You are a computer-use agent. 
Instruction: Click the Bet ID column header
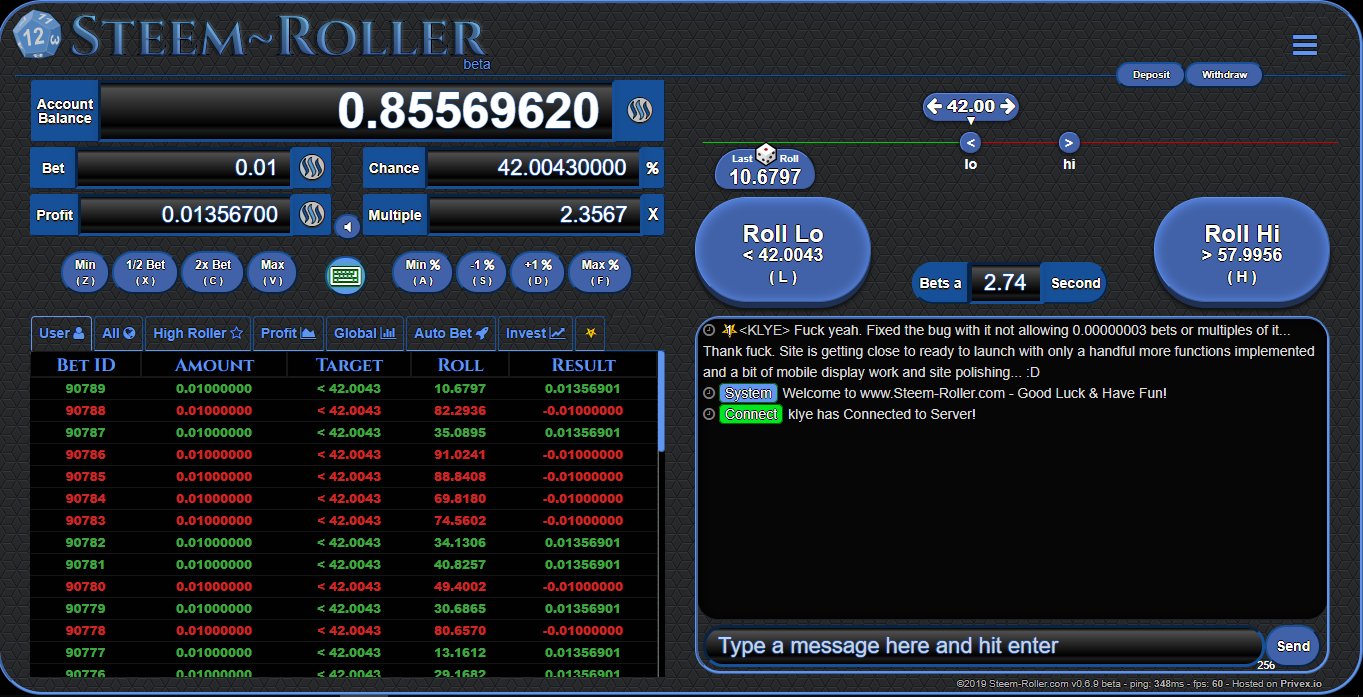point(86,365)
